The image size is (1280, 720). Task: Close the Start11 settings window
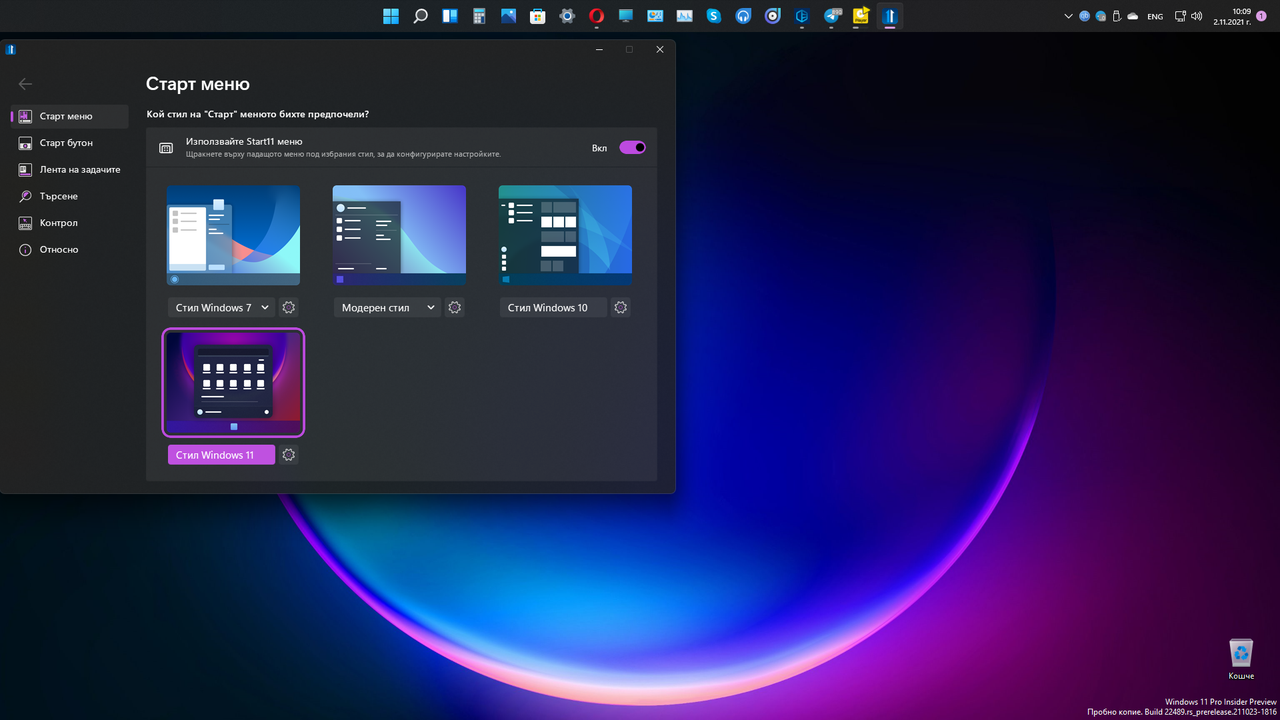[660, 49]
